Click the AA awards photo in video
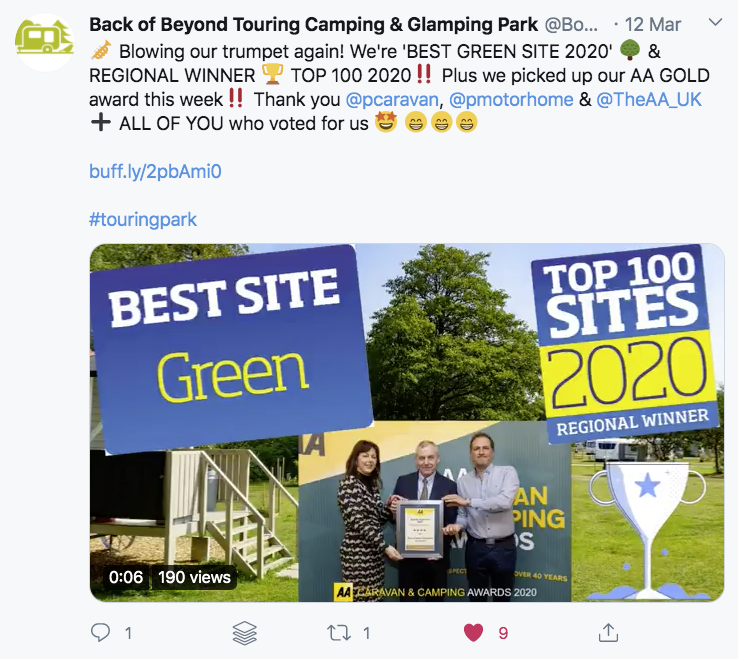This screenshot has width=738, height=659. (x=435, y=511)
